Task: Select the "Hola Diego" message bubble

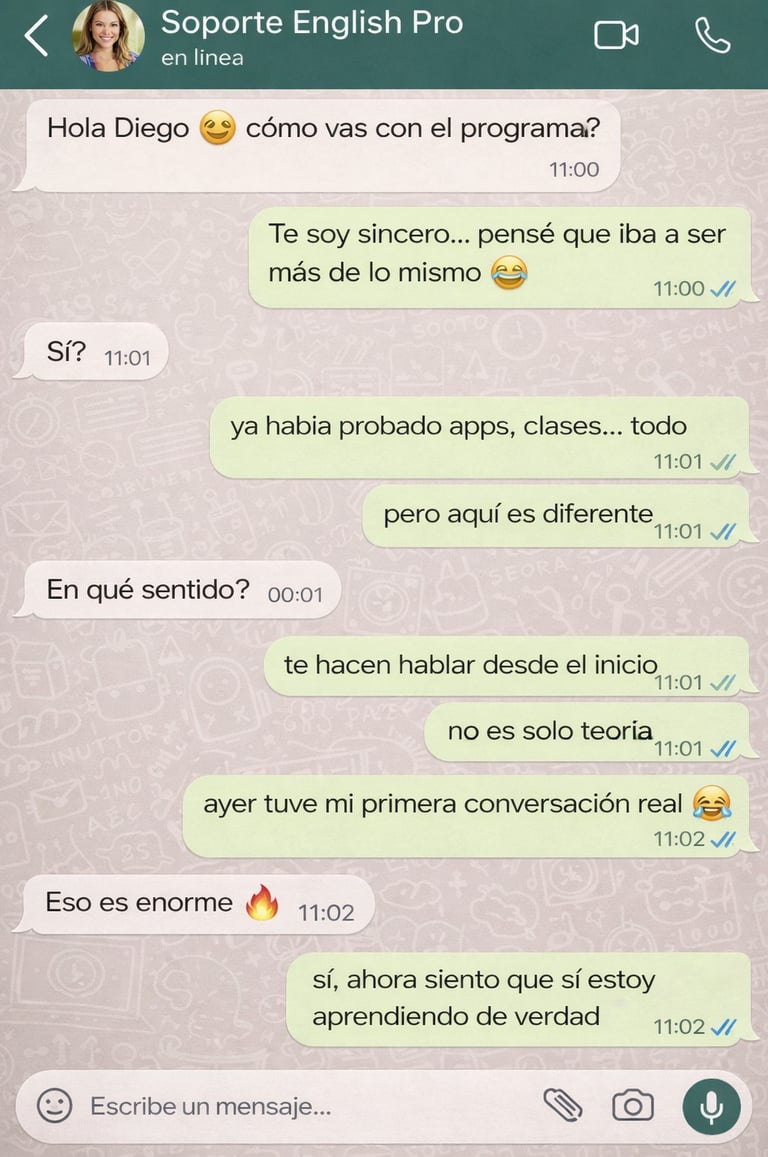Action: (x=319, y=145)
